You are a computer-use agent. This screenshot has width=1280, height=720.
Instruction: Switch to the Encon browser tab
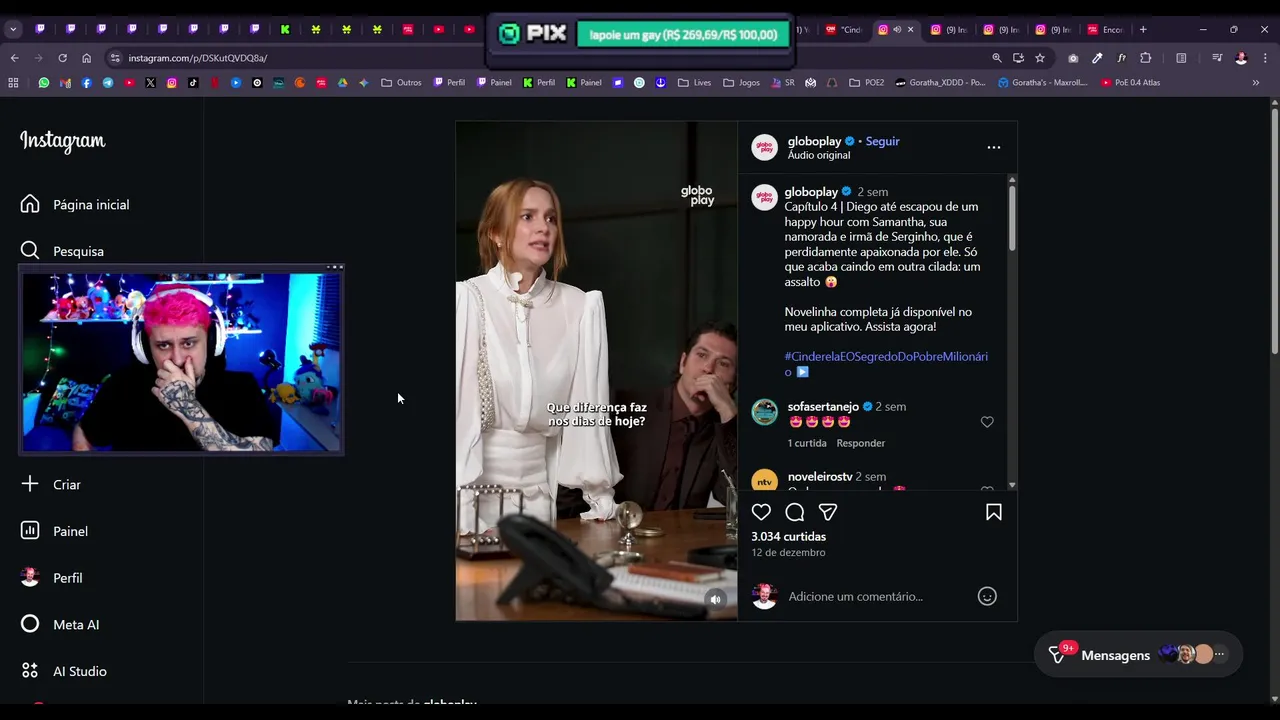click(x=1106, y=30)
